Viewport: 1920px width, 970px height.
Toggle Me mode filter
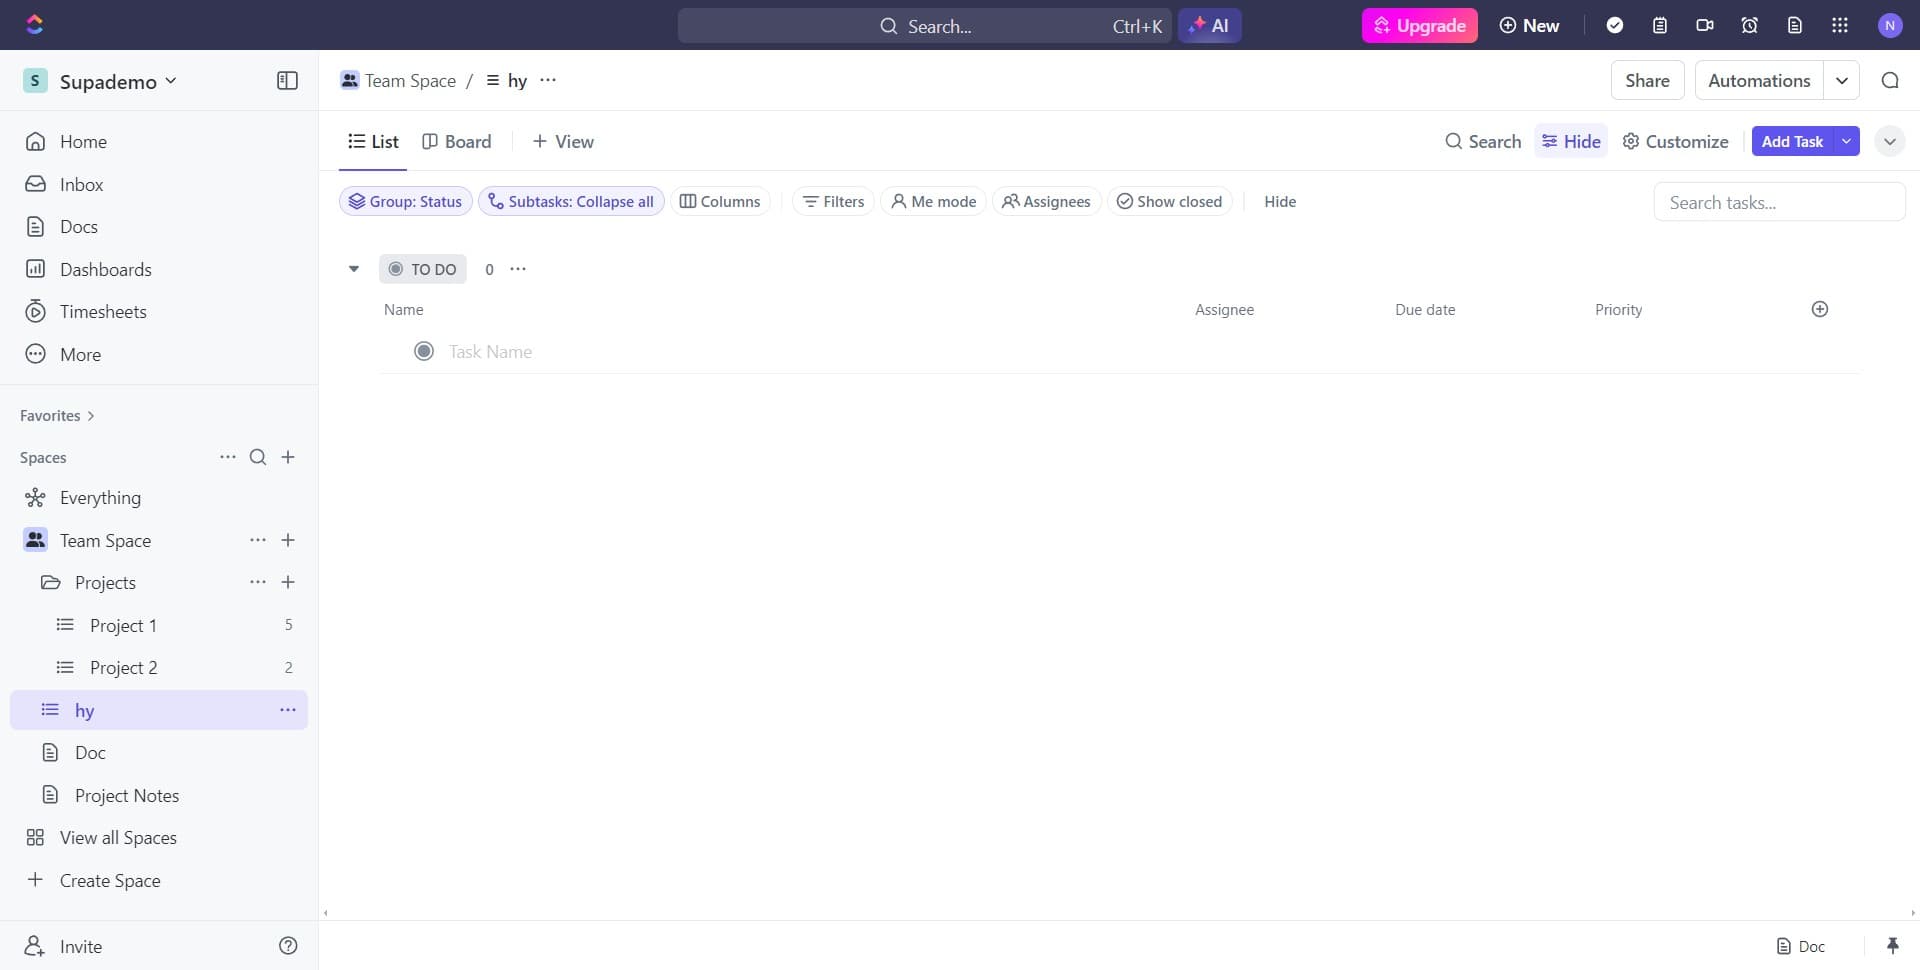point(933,202)
